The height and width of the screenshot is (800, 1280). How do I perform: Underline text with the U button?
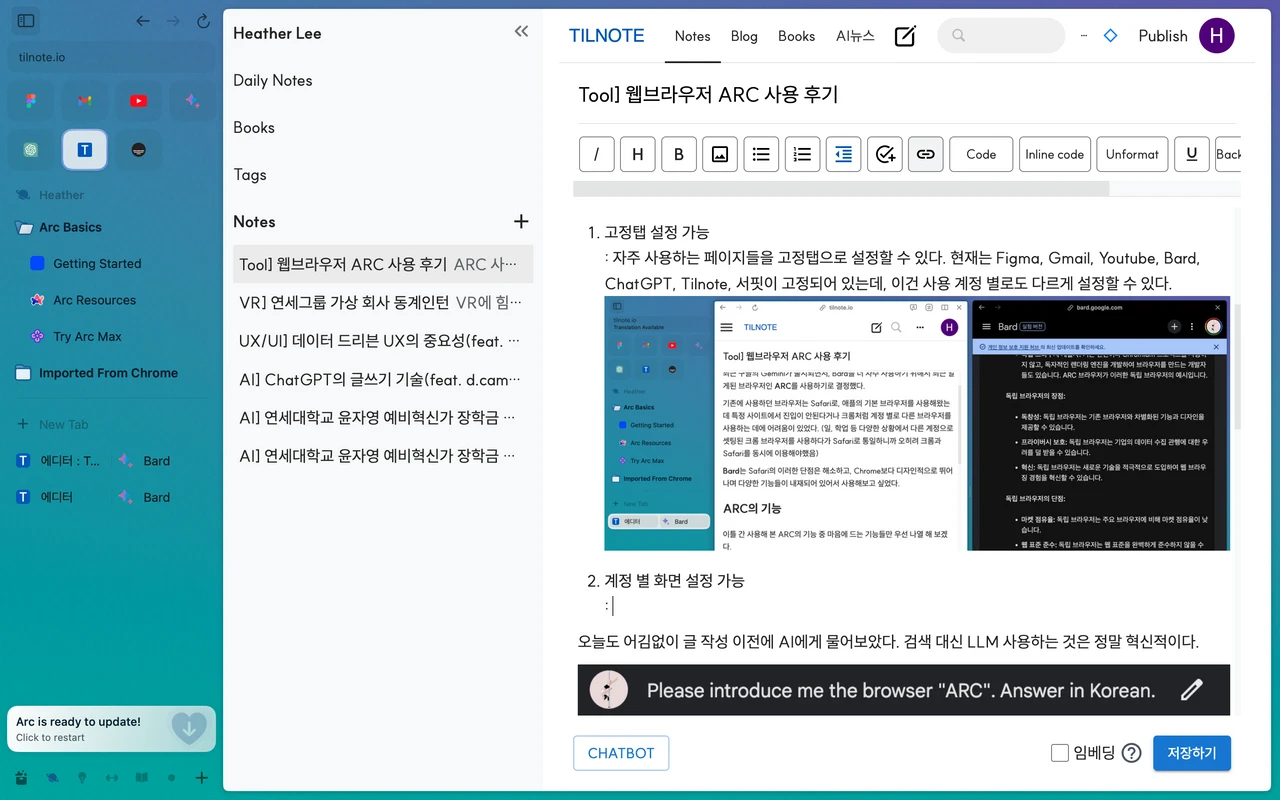[x=1192, y=154]
